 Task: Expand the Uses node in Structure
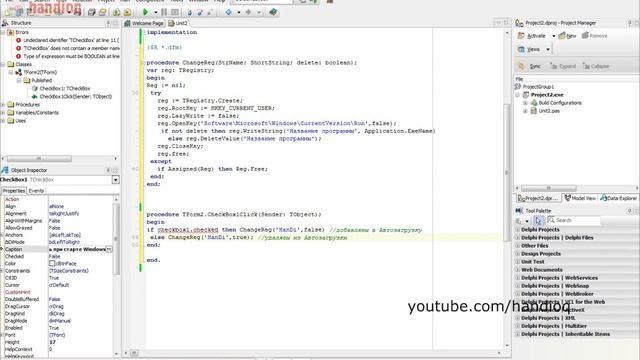coord(3,121)
